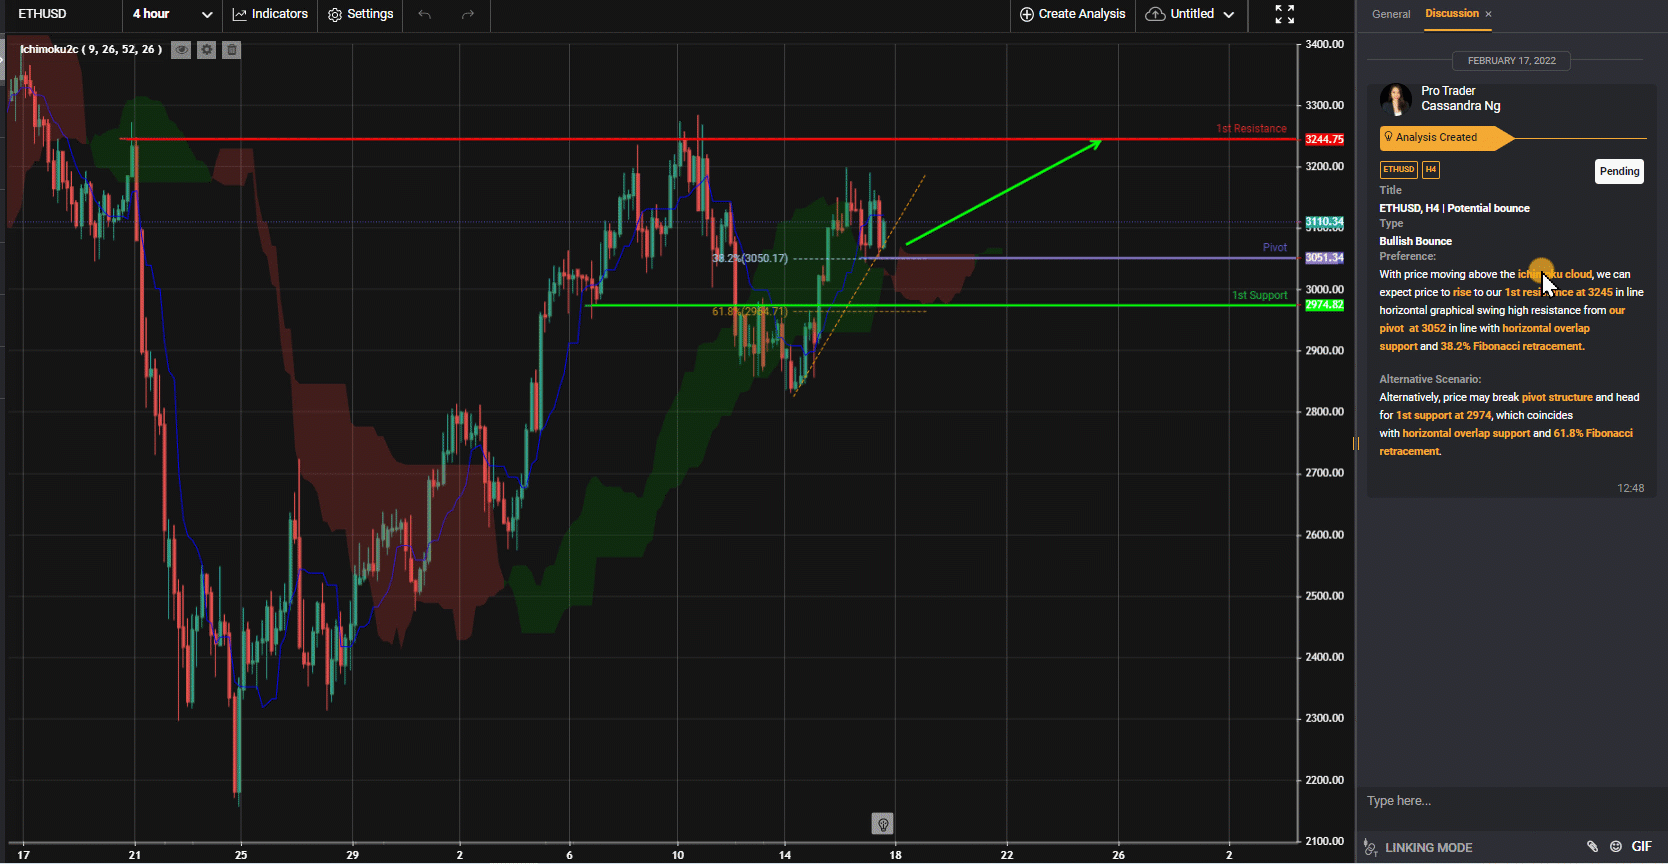The width and height of the screenshot is (1668, 864).
Task: Click the Pivot price label 3051.34
Action: pos(1324,258)
